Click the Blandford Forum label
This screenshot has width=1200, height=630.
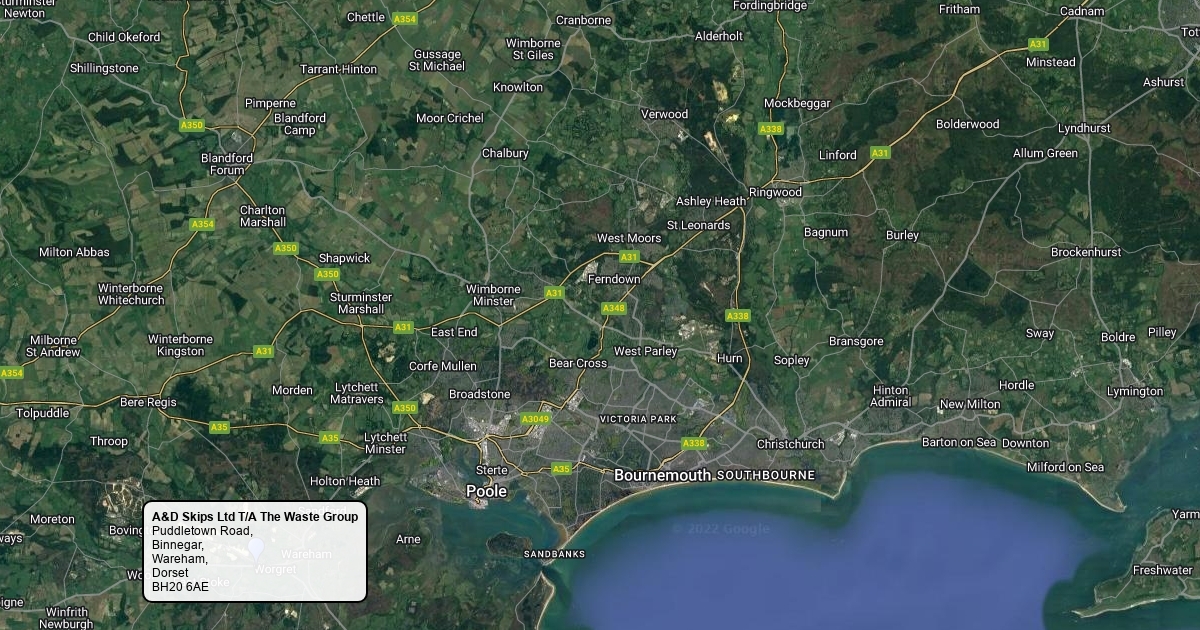click(x=227, y=164)
